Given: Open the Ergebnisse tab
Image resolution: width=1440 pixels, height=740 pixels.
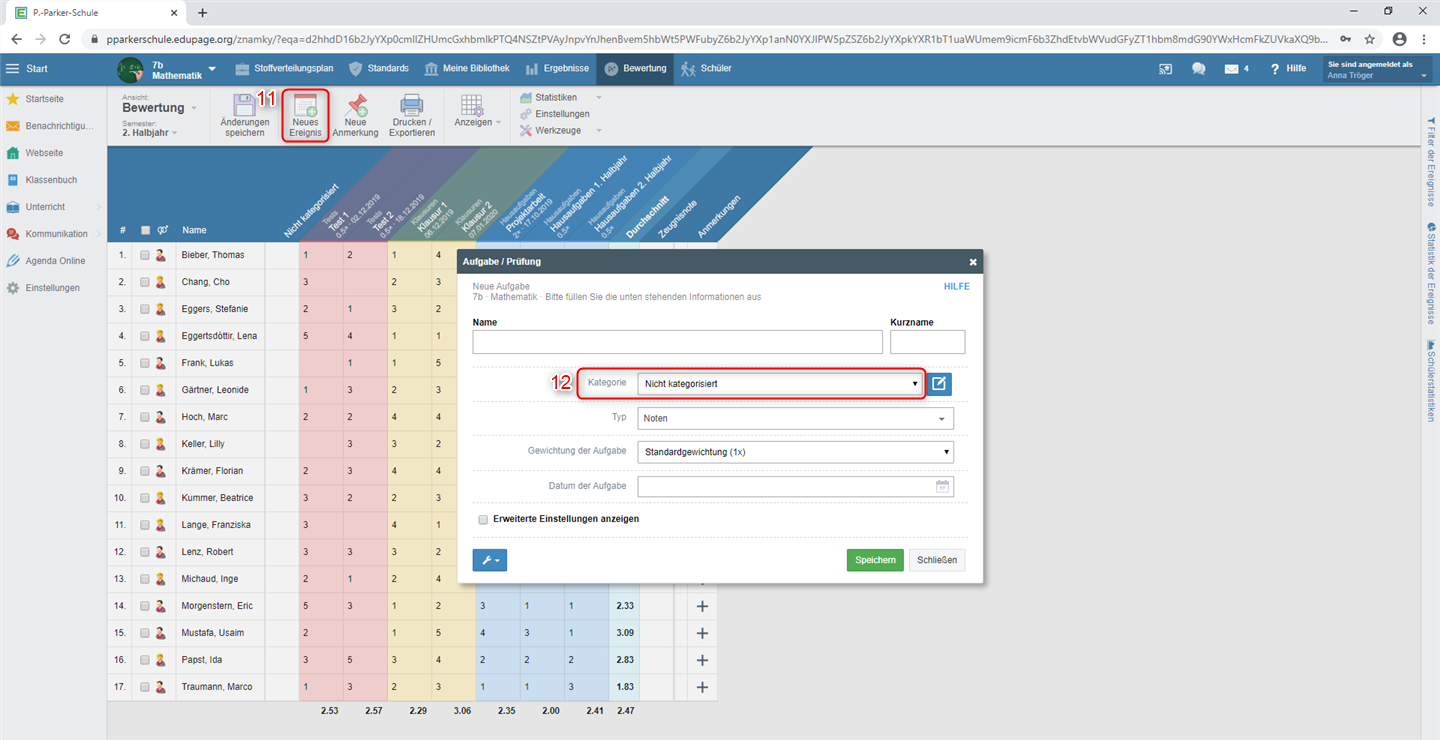Looking at the screenshot, I should coord(558,69).
